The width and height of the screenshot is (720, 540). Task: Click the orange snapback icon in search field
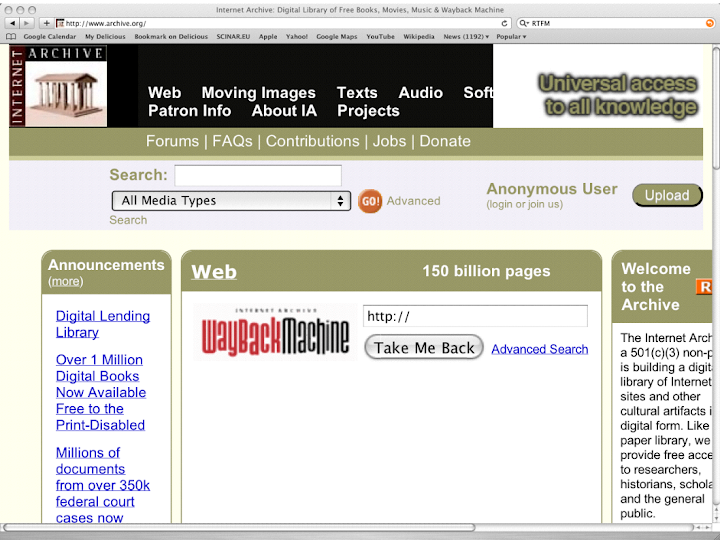[x=709, y=23]
